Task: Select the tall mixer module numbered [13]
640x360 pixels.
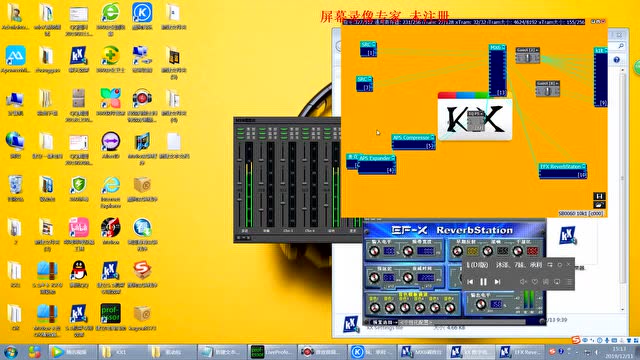Action: [498, 71]
